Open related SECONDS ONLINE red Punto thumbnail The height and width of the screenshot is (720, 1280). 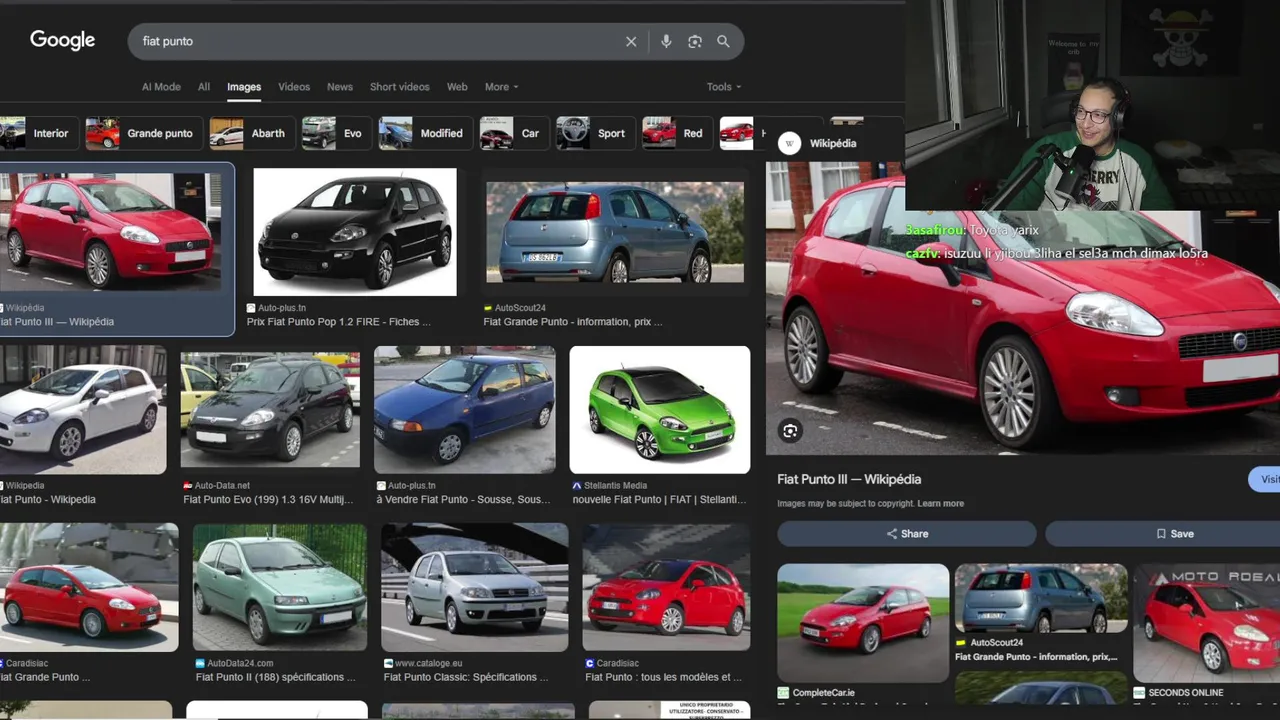click(1207, 623)
